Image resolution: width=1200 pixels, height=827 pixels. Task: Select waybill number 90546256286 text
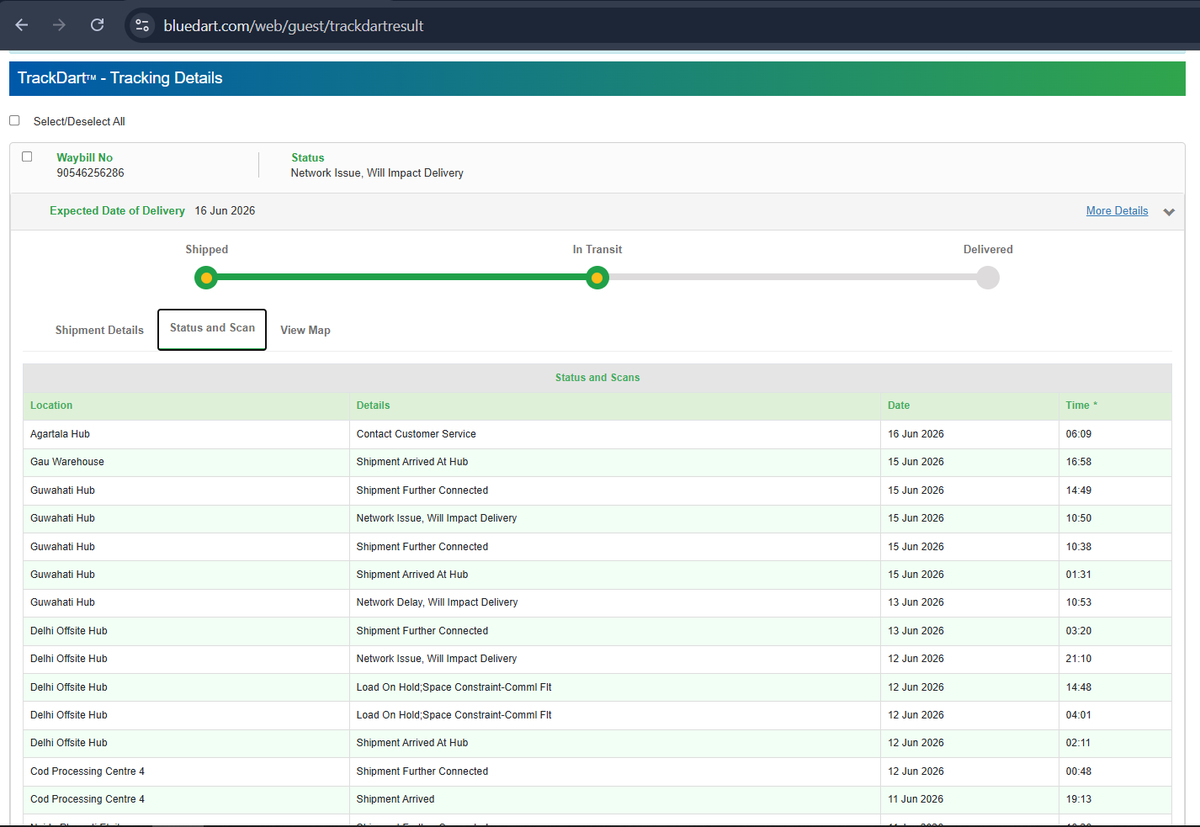click(90, 173)
